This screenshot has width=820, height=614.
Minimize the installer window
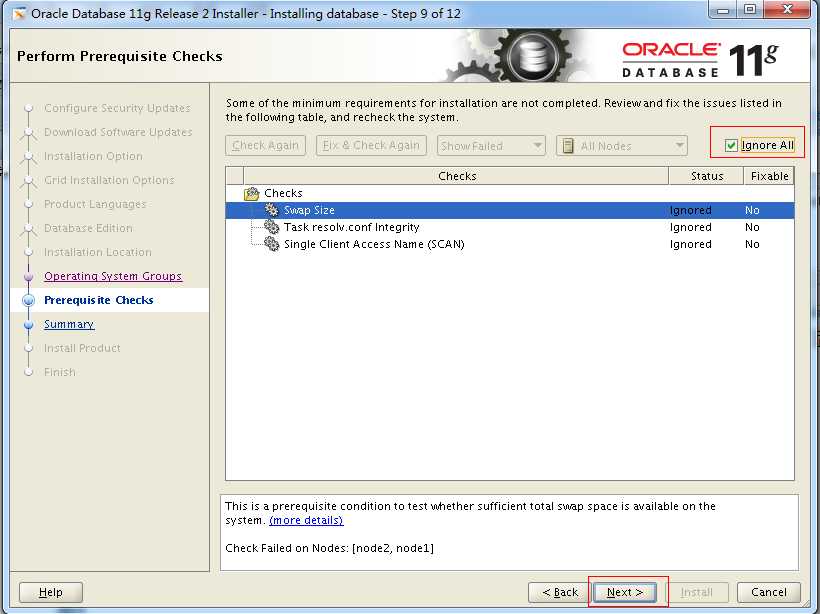click(x=723, y=9)
